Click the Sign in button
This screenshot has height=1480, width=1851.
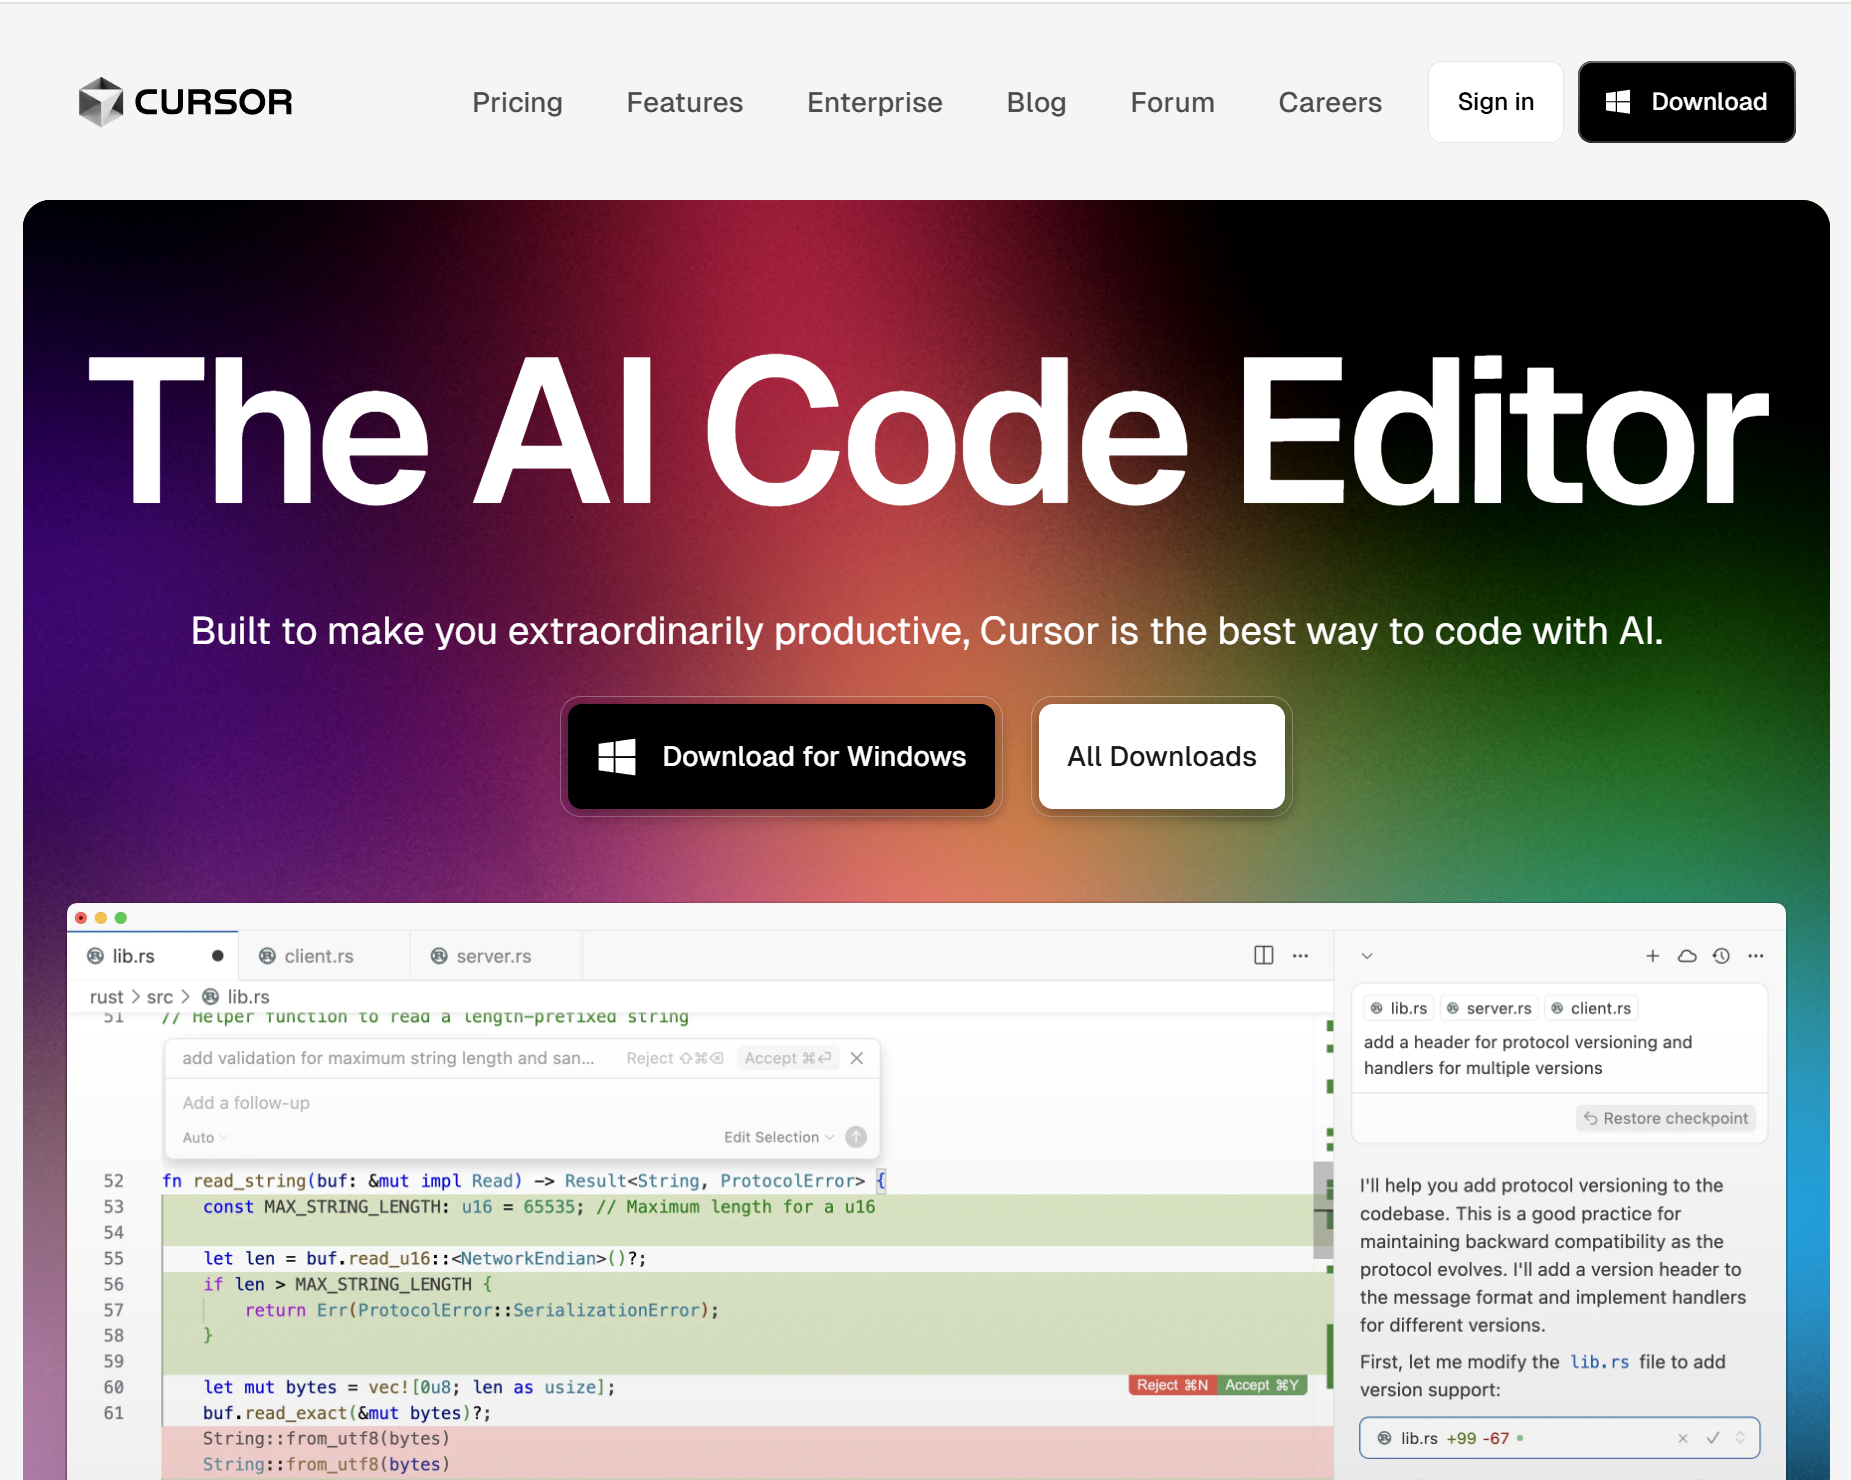pyautogui.click(x=1495, y=102)
